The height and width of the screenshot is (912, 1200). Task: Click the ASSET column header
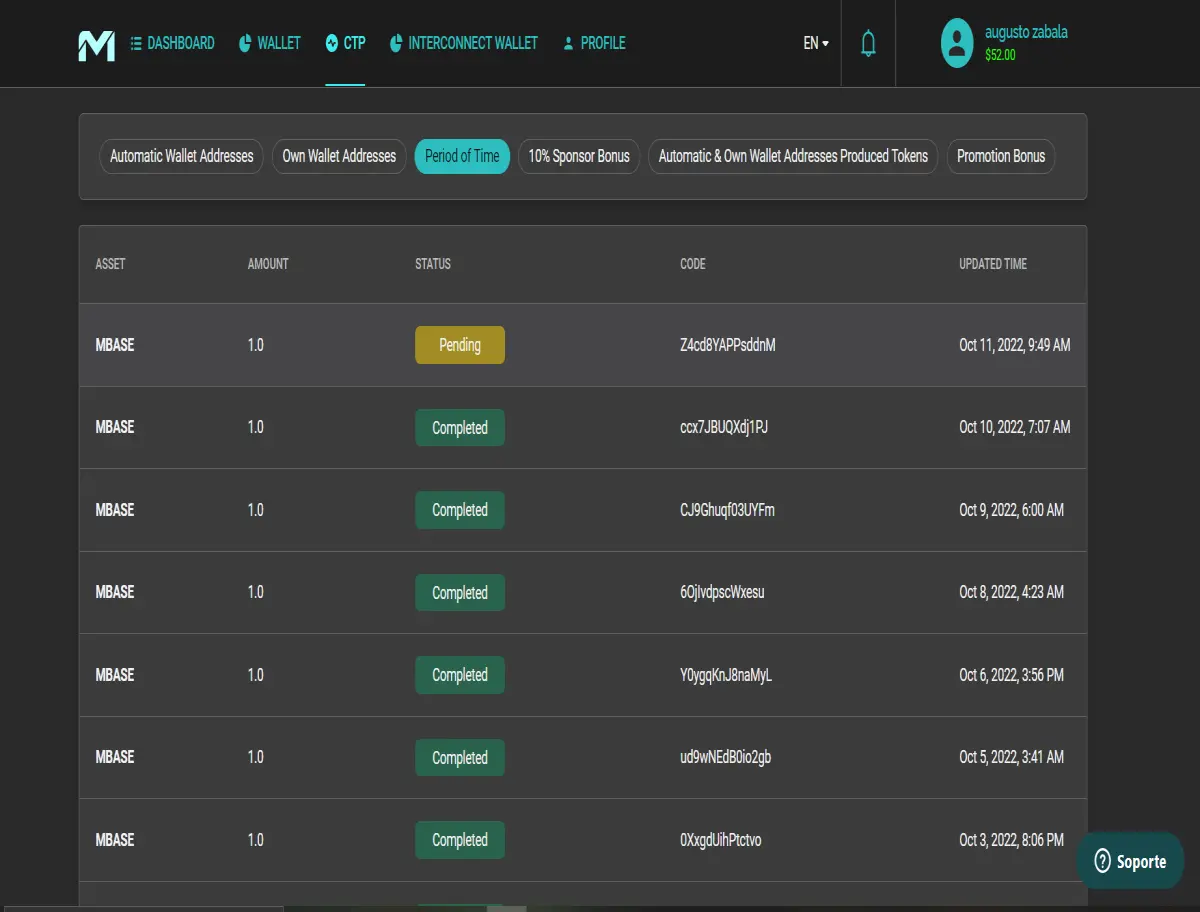pos(110,264)
